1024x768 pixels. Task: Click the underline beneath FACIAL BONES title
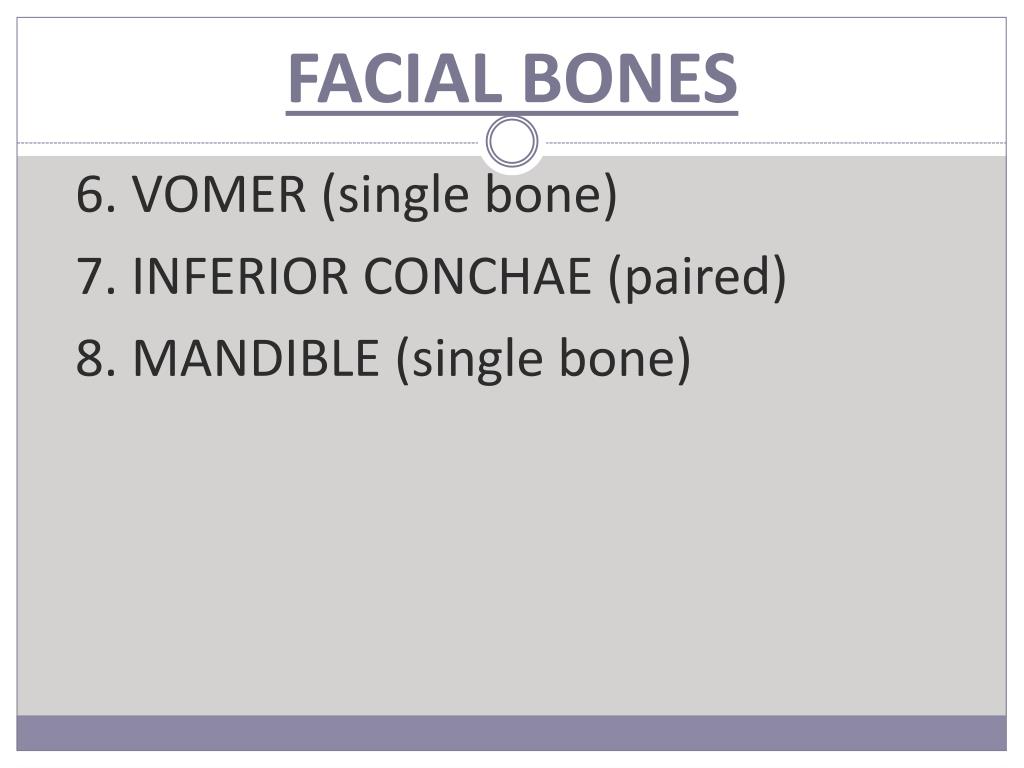pos(512,113)
